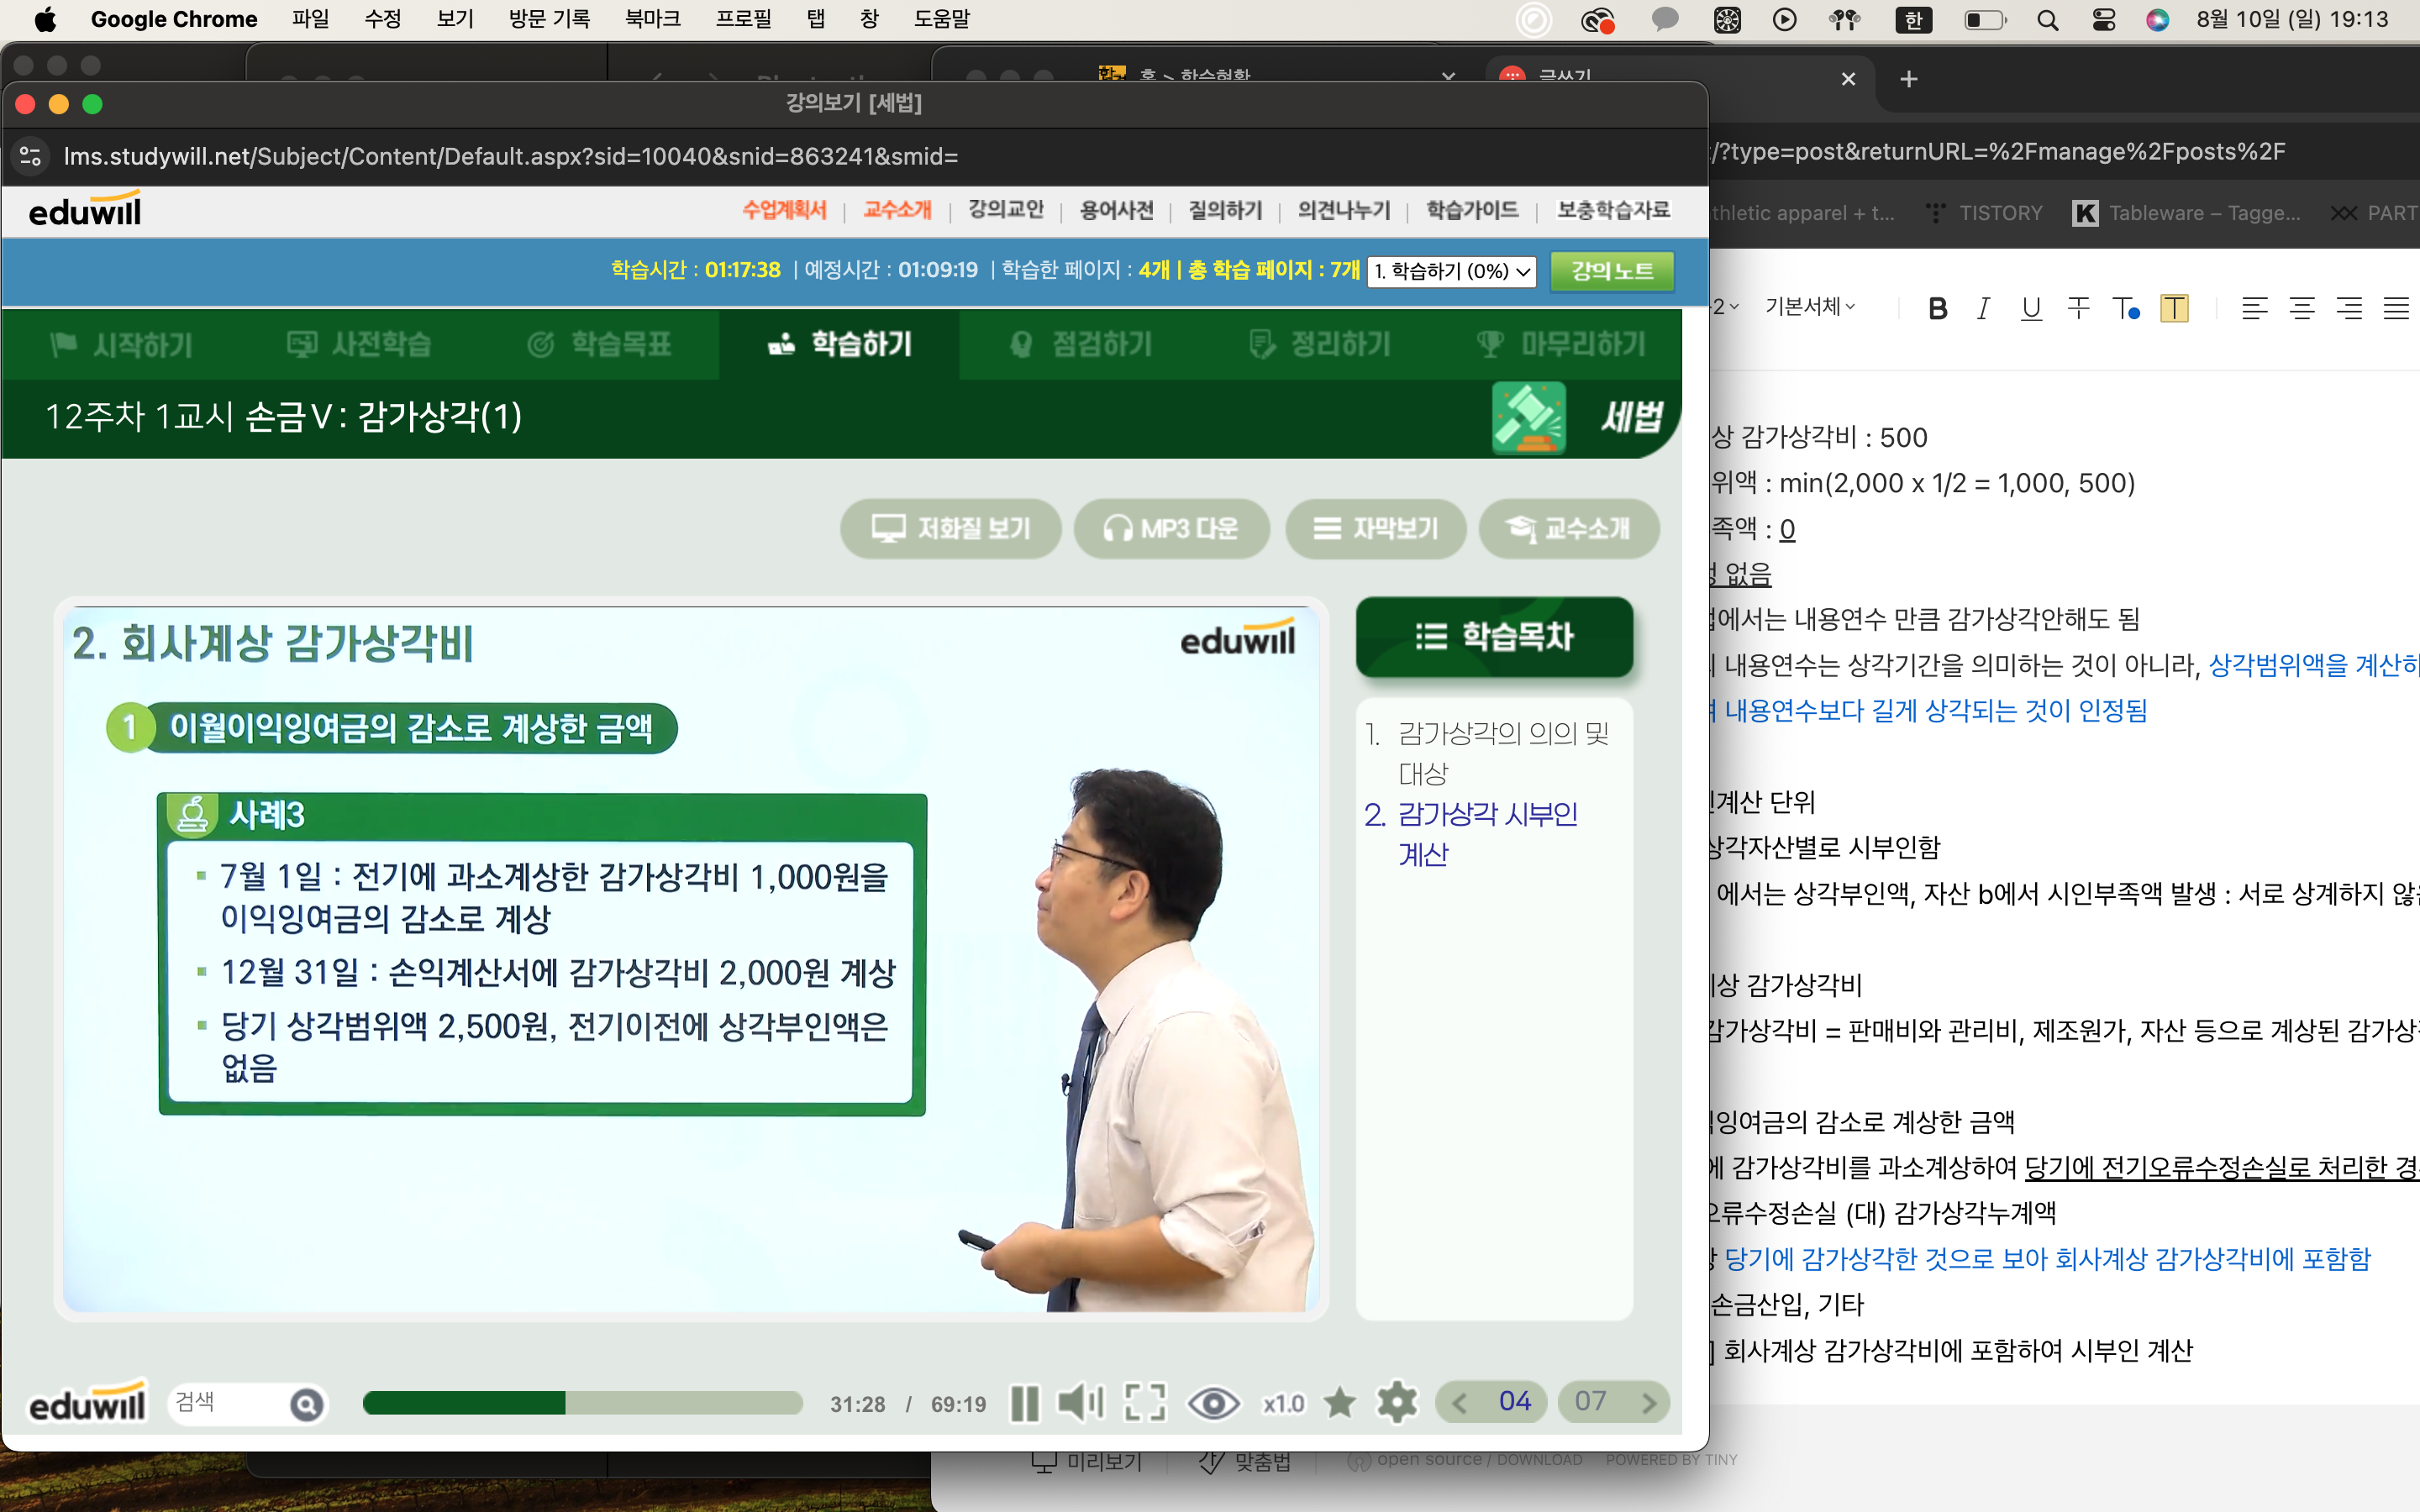
Task: Align text left in editor
Action: point(2254,308)
